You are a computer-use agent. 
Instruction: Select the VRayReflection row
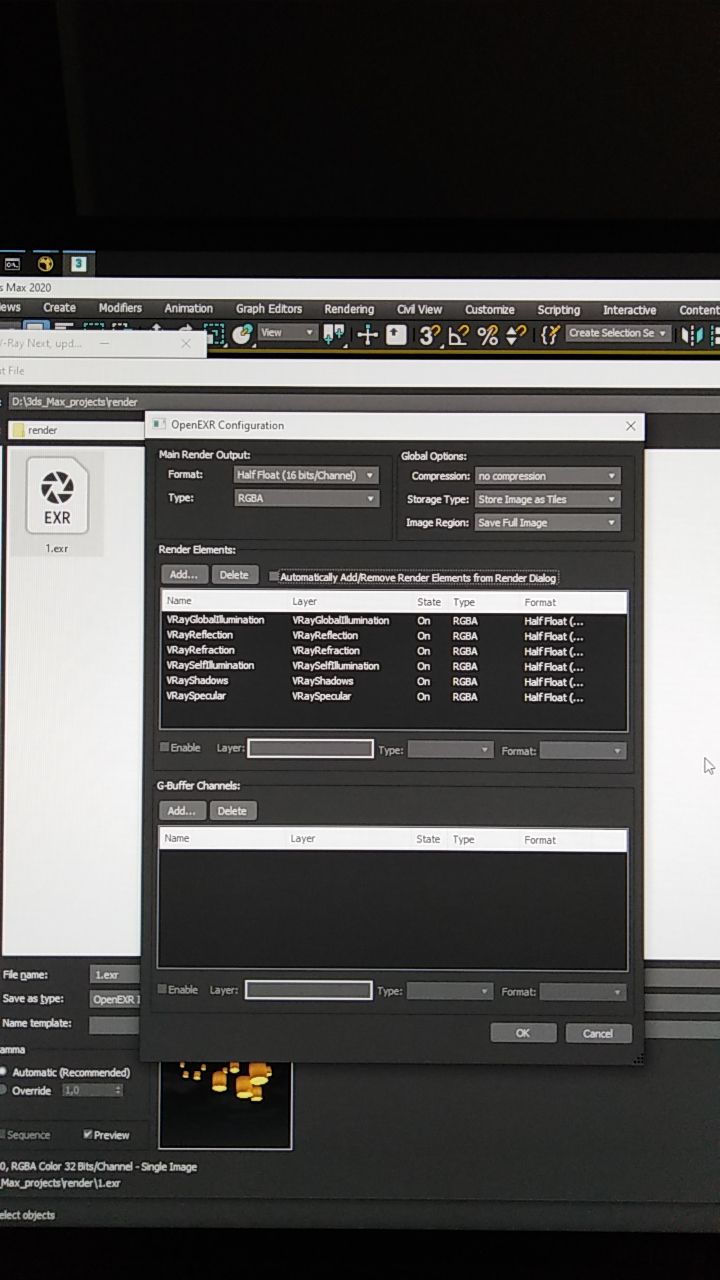394,635
